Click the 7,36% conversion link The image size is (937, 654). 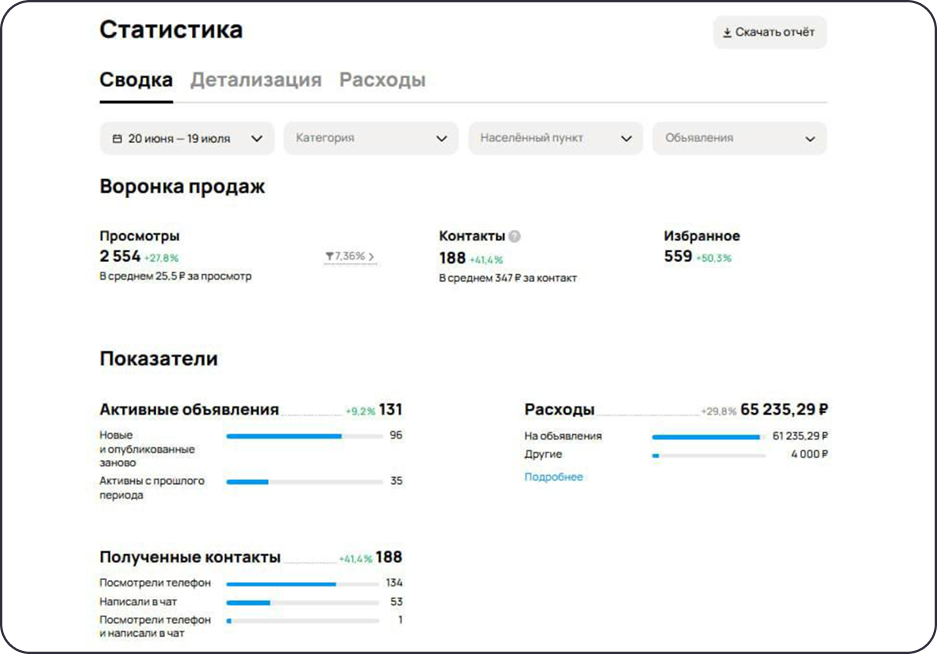(x=350, y=257)
